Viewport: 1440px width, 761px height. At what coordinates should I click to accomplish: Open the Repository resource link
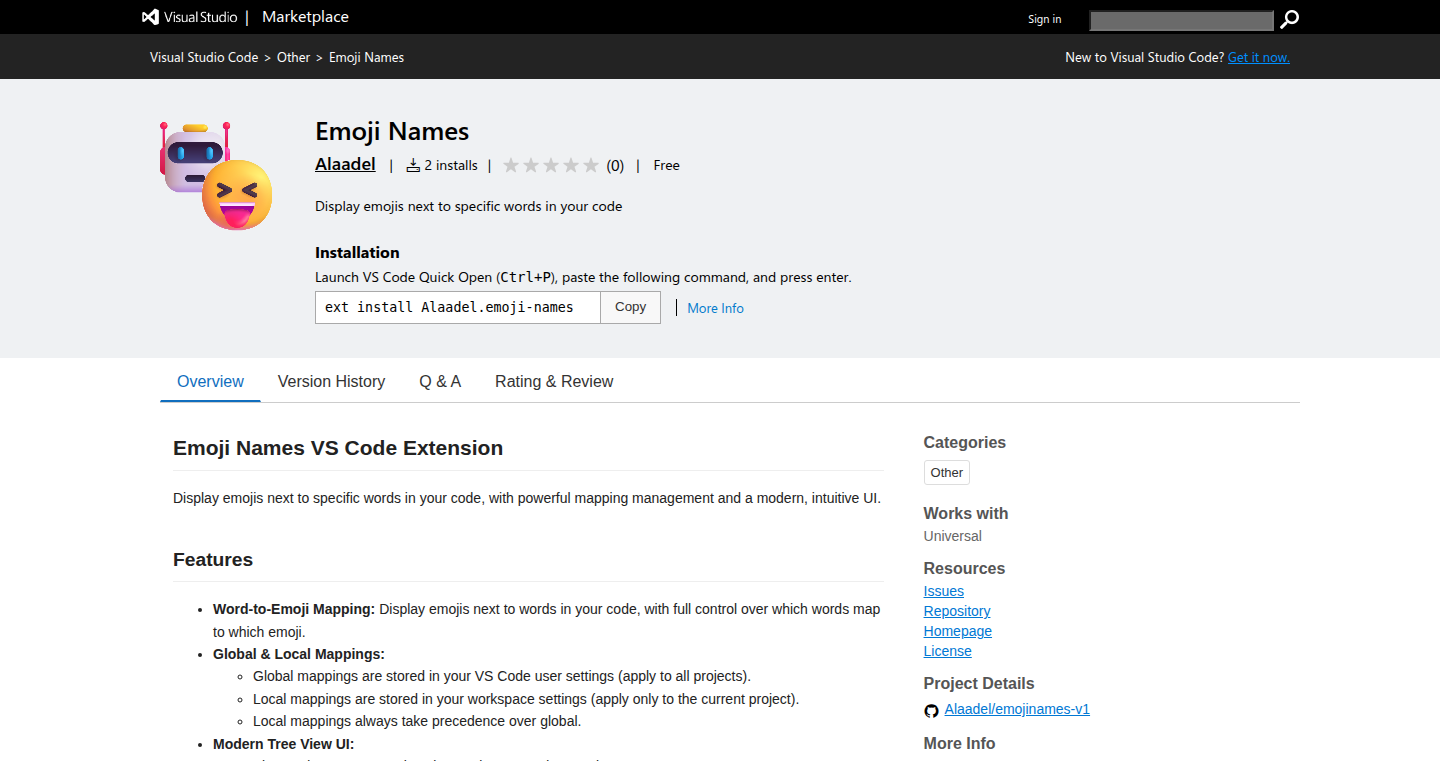click(957, 611)
